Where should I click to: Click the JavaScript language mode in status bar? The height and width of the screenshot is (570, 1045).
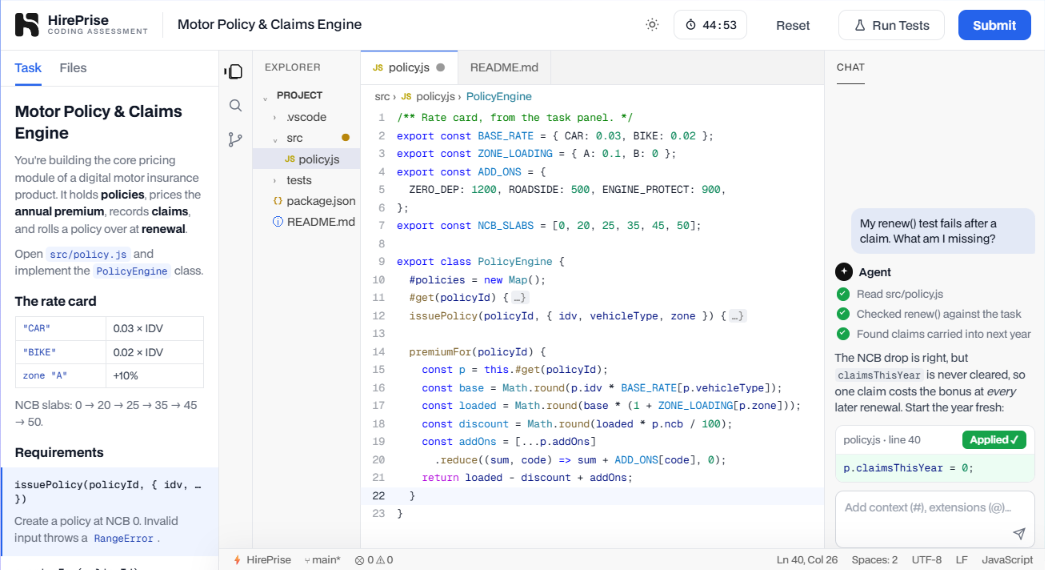1007,560
